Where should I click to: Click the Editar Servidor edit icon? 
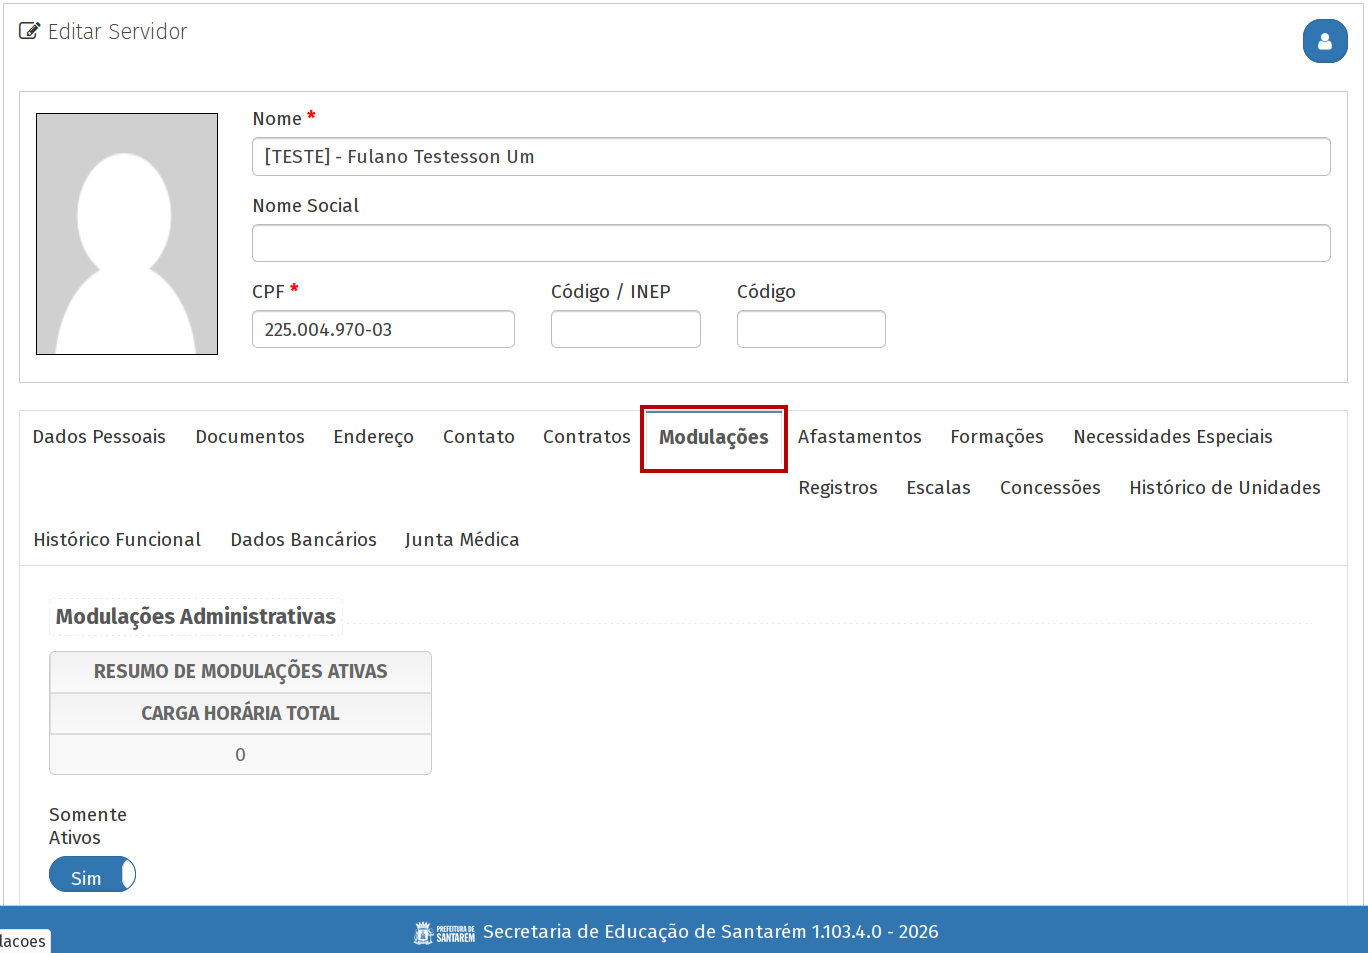(30, 31)
